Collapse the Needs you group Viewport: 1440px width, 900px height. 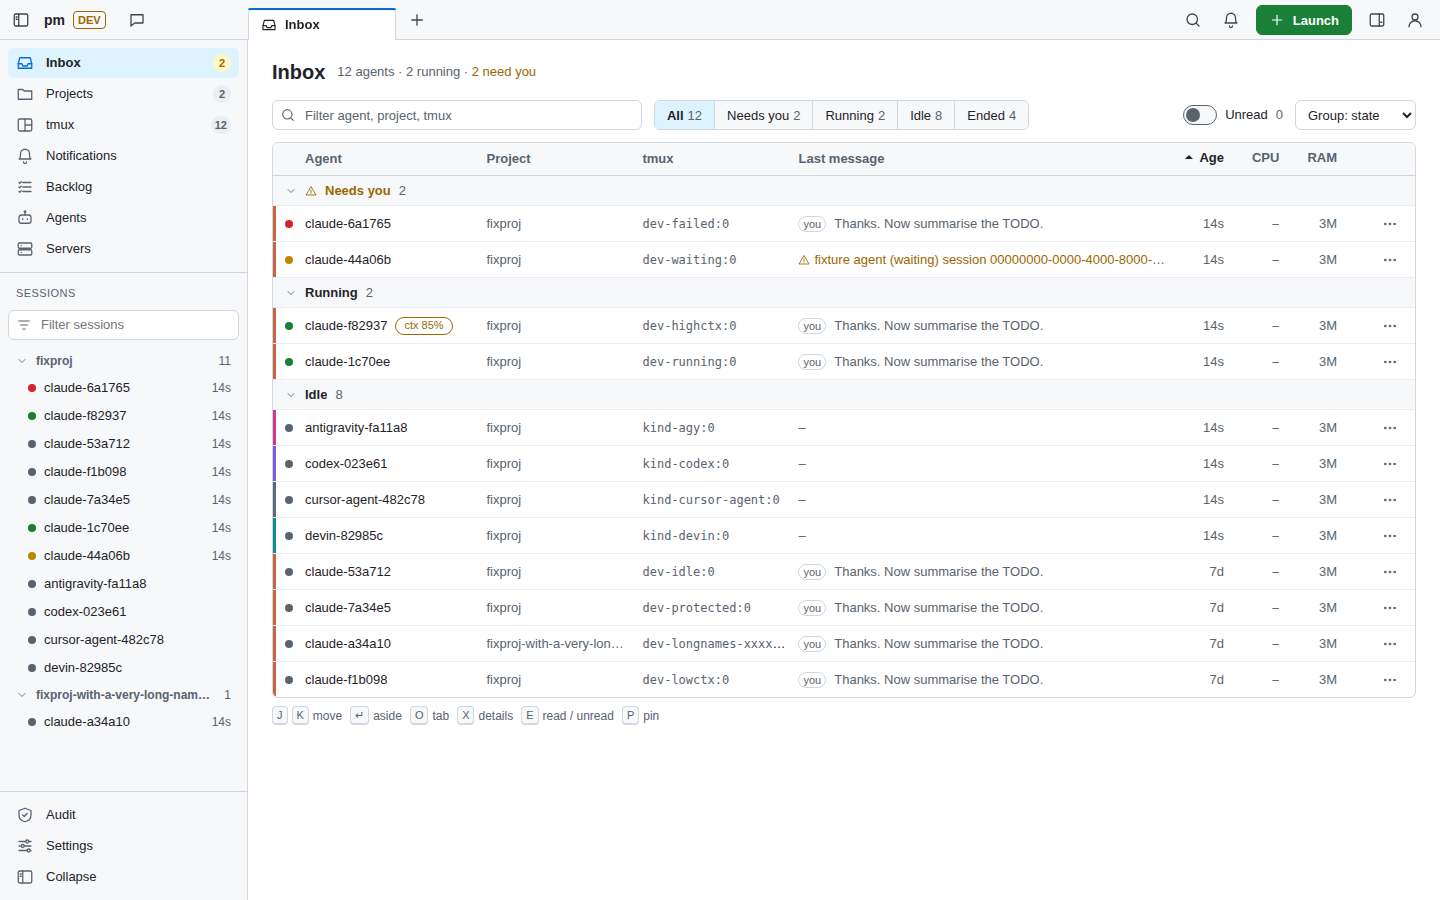tap(291, 191)
